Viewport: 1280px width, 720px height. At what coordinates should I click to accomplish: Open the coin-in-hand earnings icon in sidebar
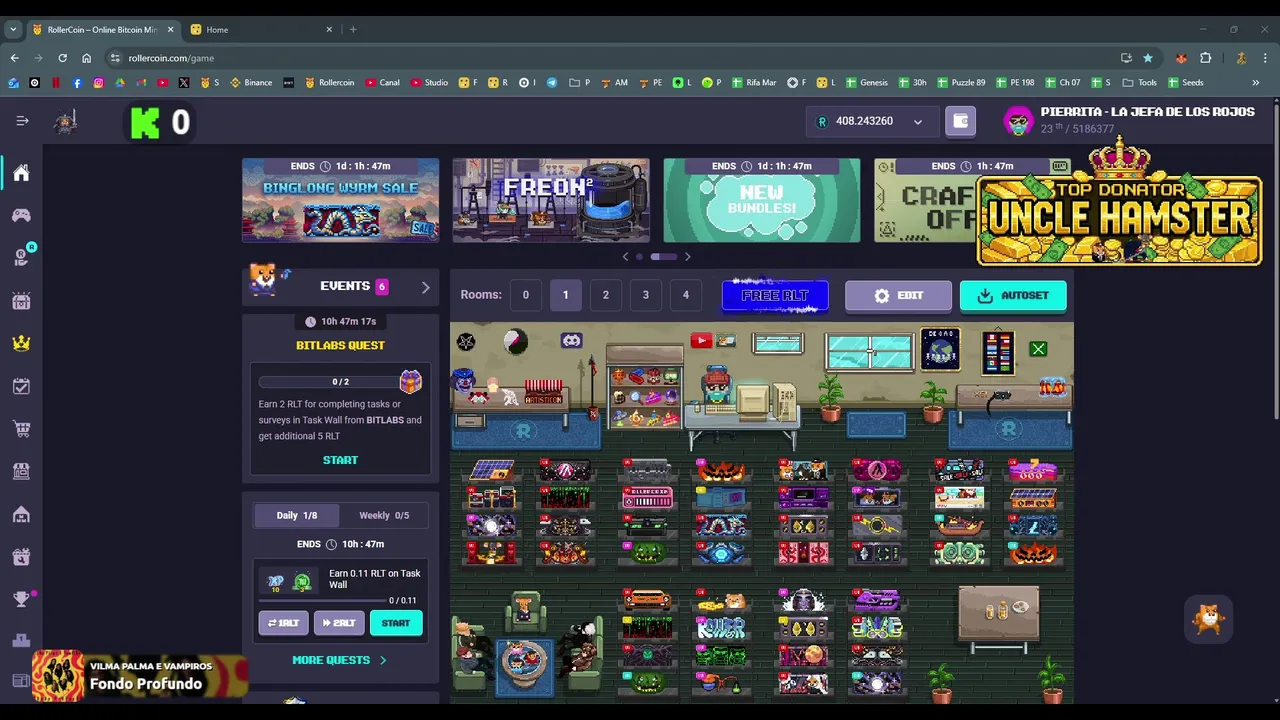(21, 257)
